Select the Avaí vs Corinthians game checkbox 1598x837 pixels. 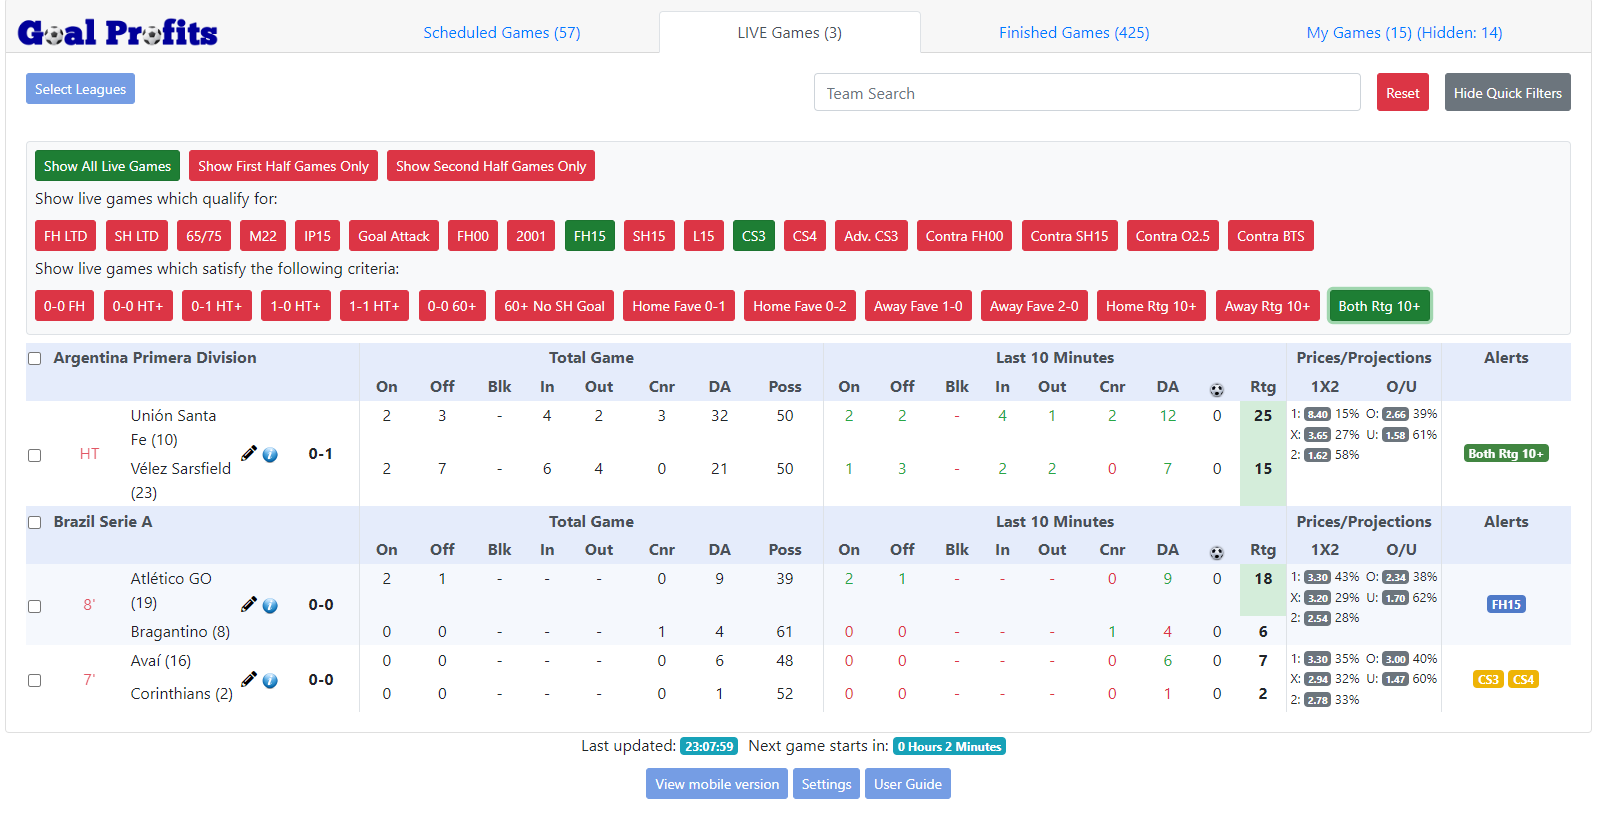(x=35, y=680)
